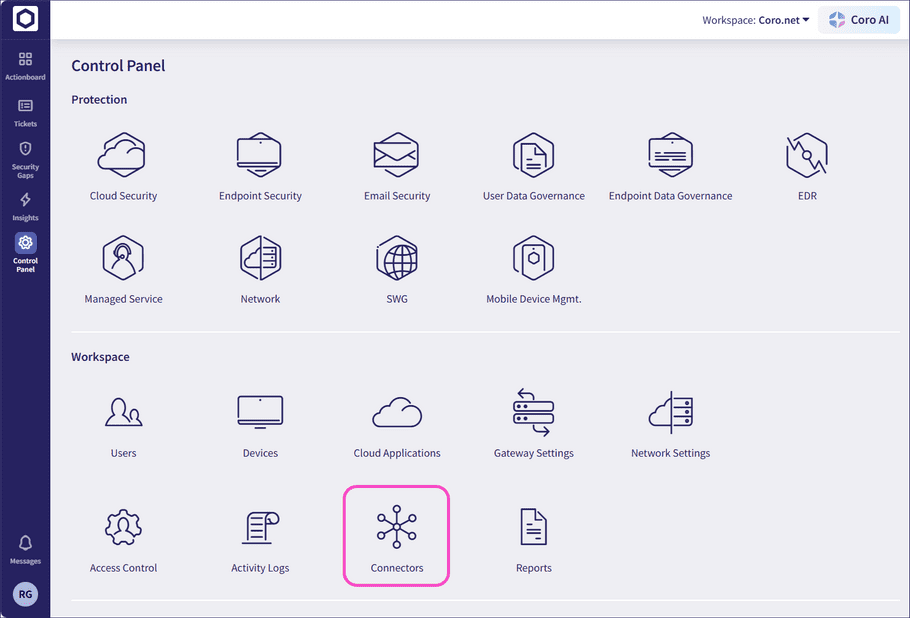
Task: Go to Actionboard in sidebar
Action: point(25,66)
